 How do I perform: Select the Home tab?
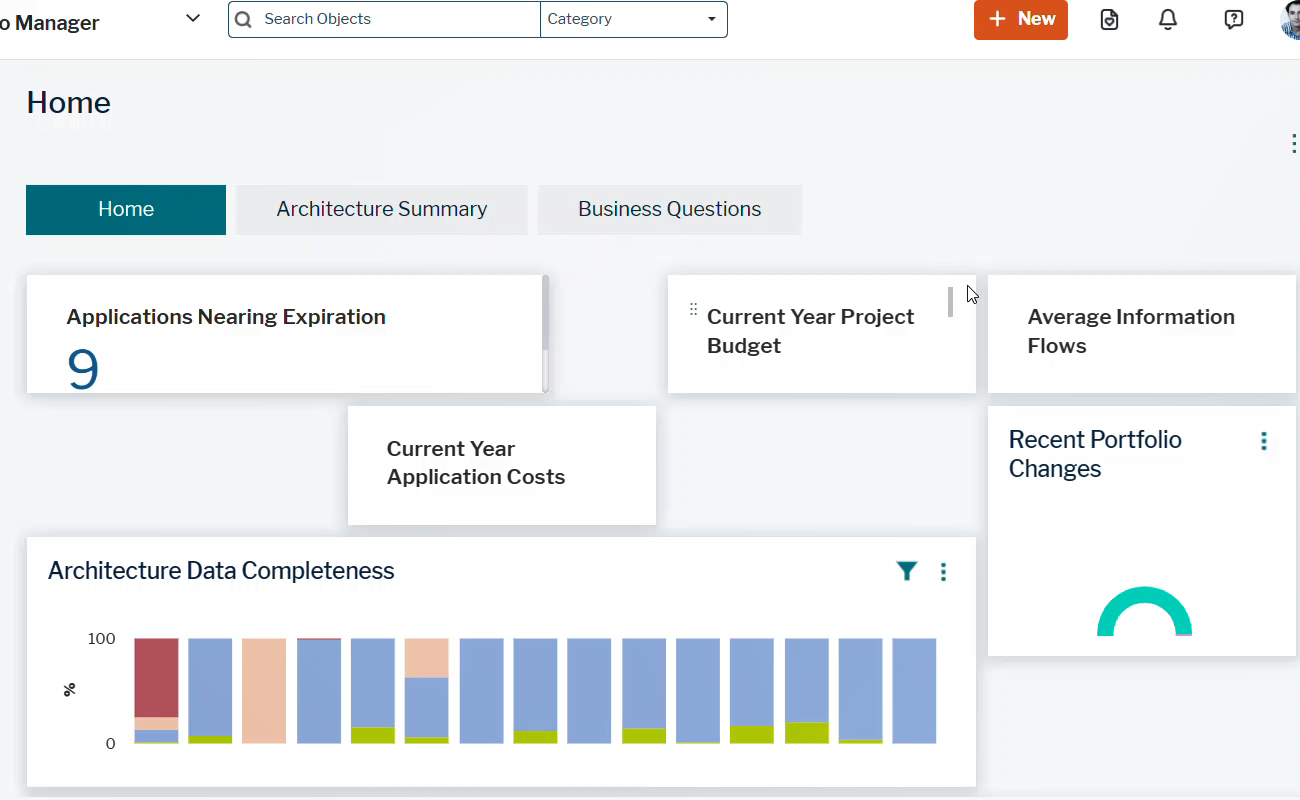(x=126, y=209)
